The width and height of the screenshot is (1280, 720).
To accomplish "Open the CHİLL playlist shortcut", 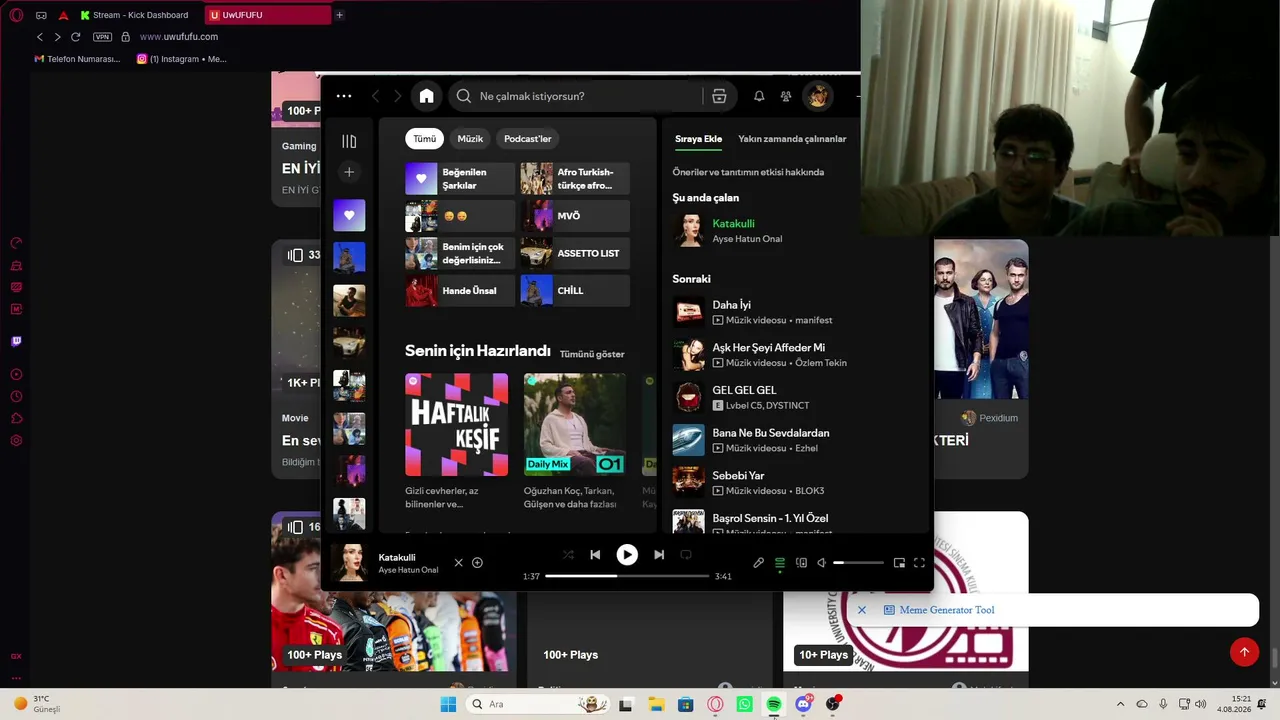I will [575, 291].
